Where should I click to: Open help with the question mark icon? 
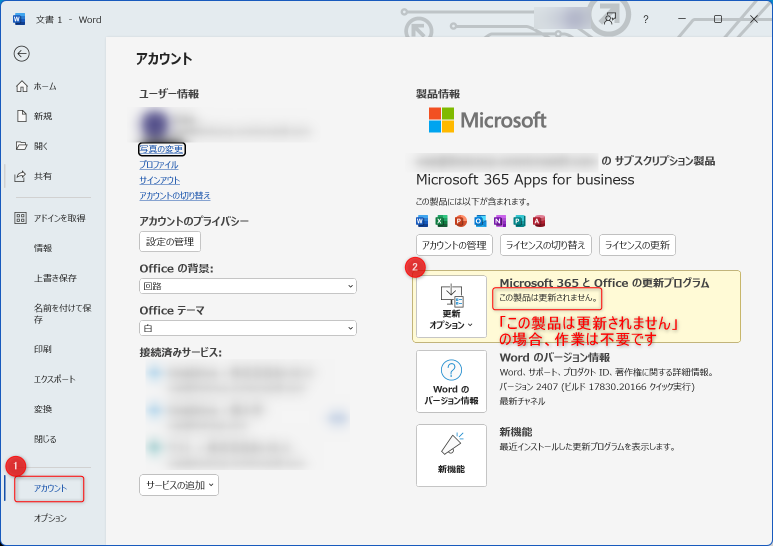pos(646,20)
